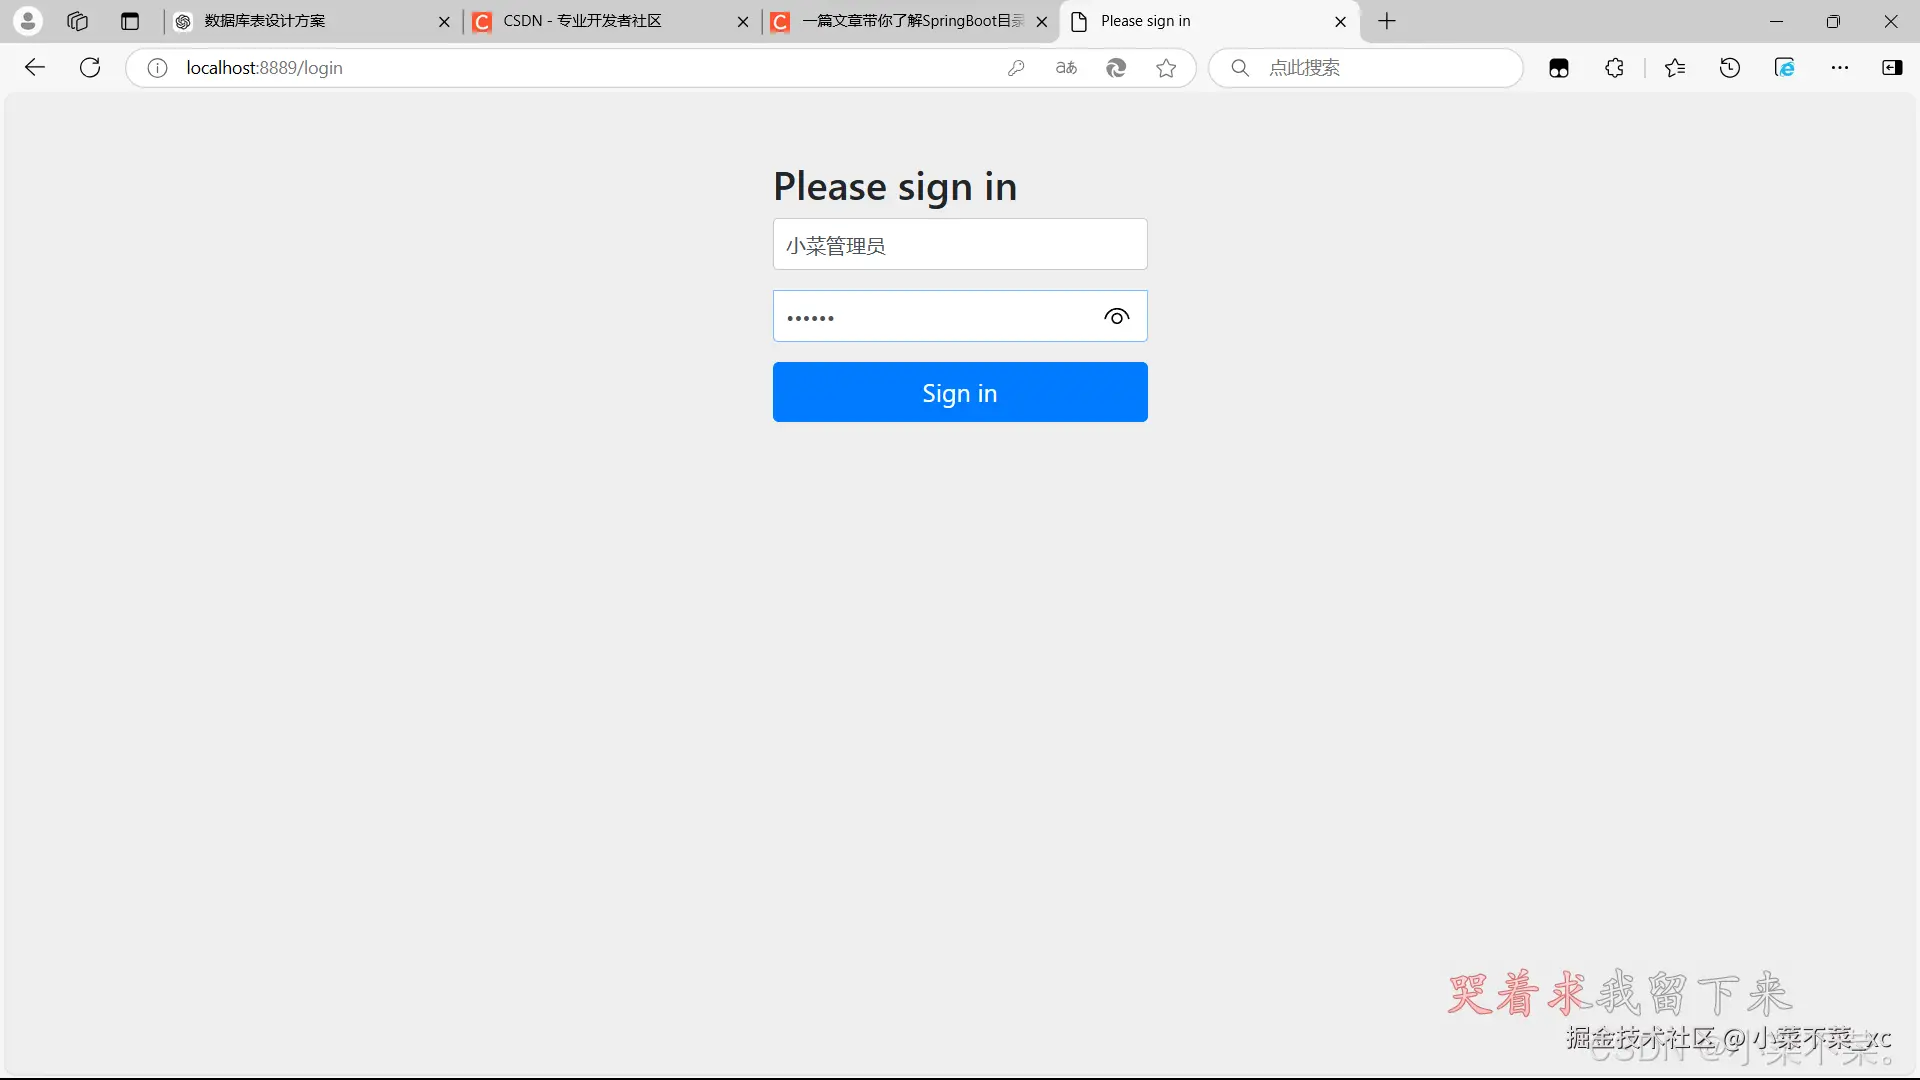Viewport: 1920px width, 1080px height.
Task: Open the user profile menu
Action: click(x=28, y=21)
